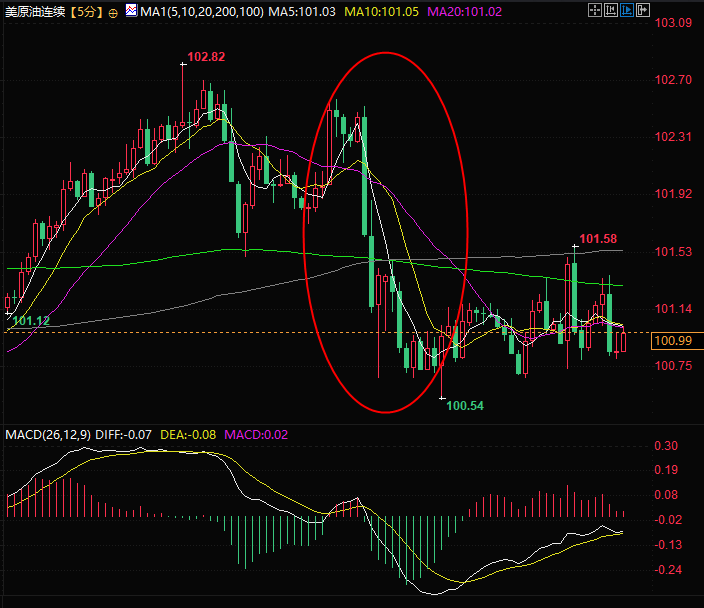Click the MA1(5,10,20,200,100) indicator label
Screen dimensions: 704x608
point(202,12)
